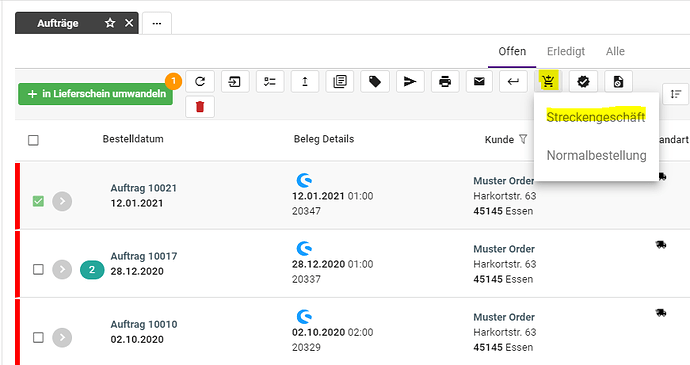Image resolution: width=690 pixels, height=365 pixels.
Task: Click the return arrow toolbar icon
Action: (x=513, y=81)
